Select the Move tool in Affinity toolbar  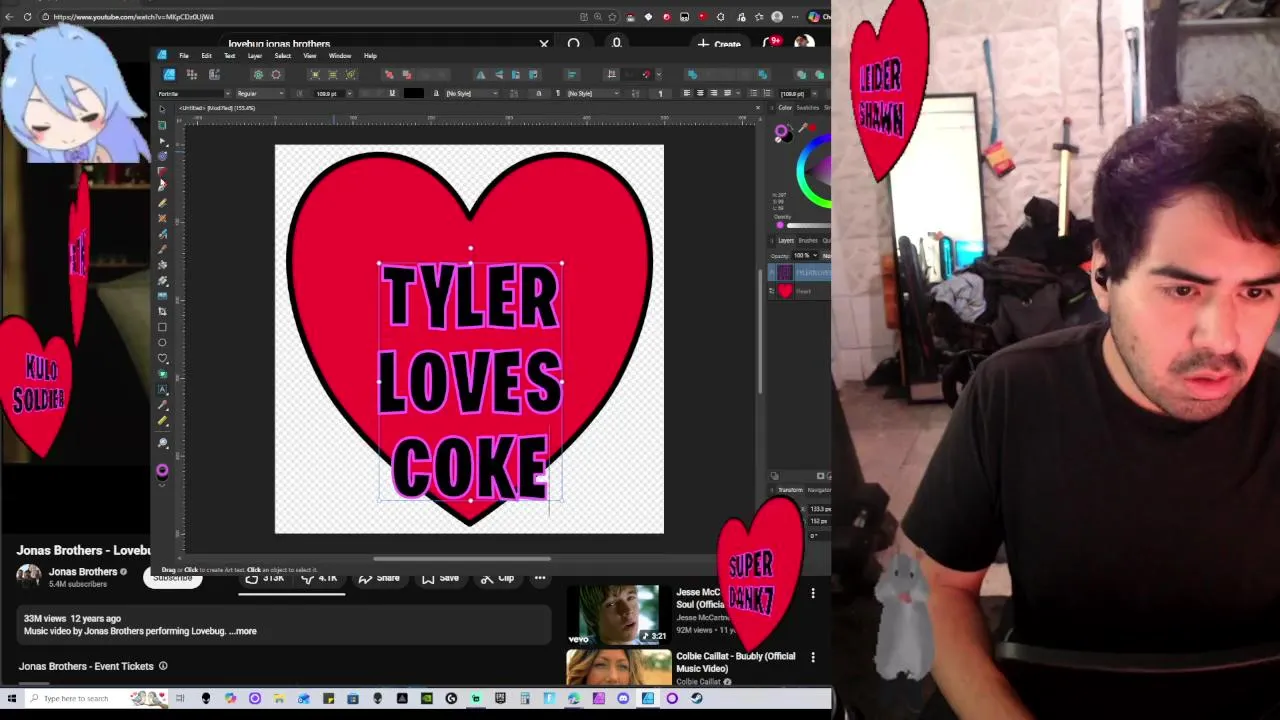pos(162,108)
